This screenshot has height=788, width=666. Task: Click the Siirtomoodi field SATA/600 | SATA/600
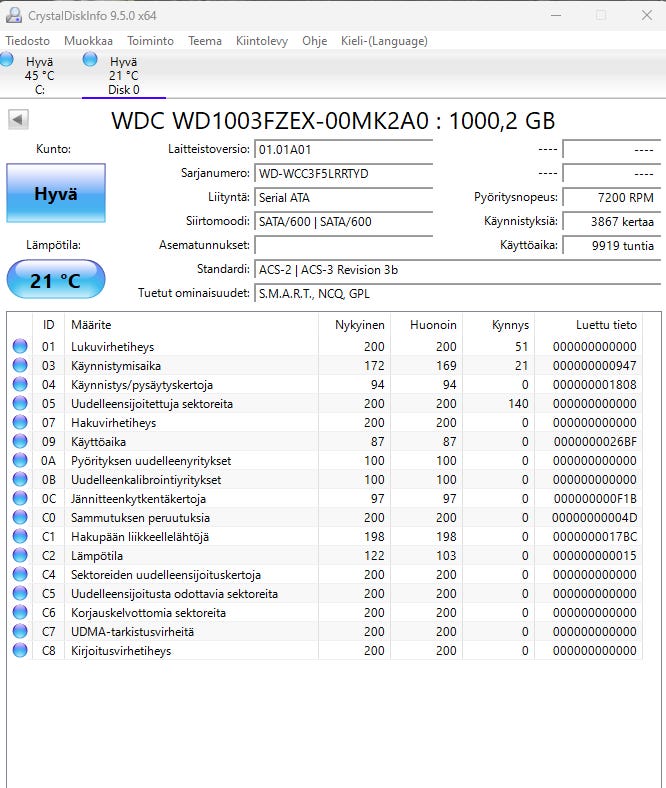coord(344,222)
